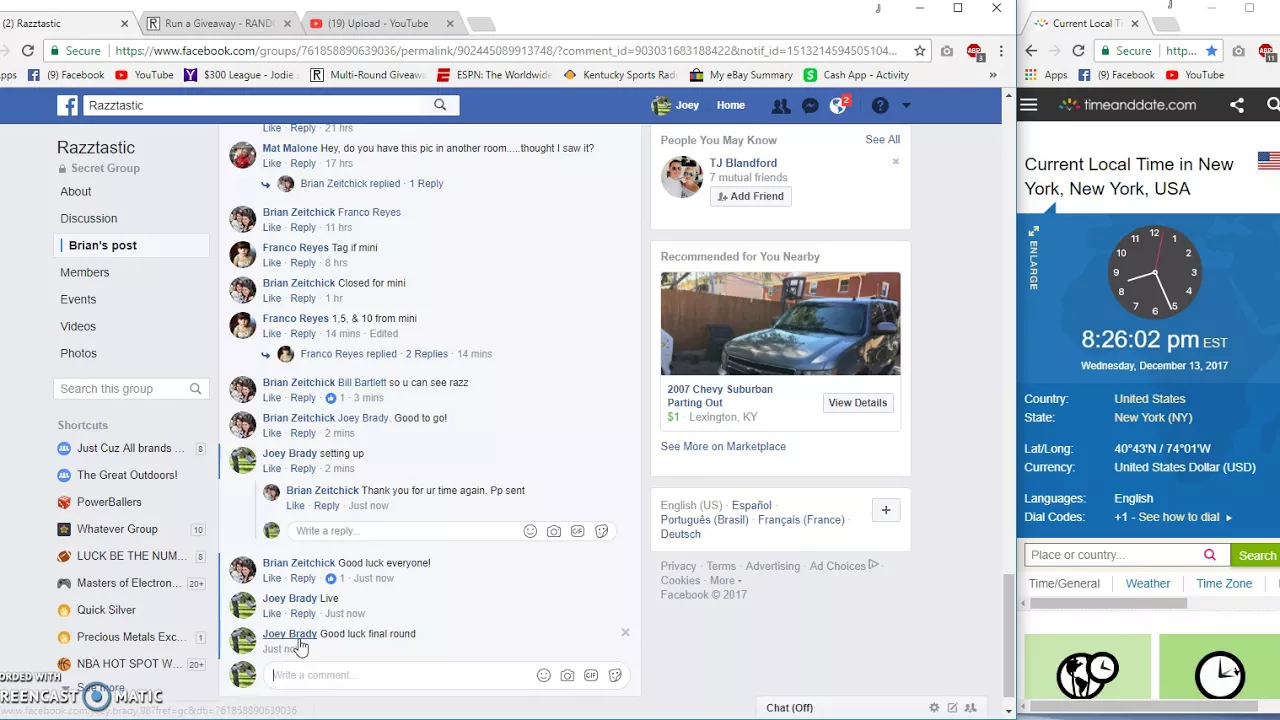Open the new message icon in chat bar

pos(952,708)
